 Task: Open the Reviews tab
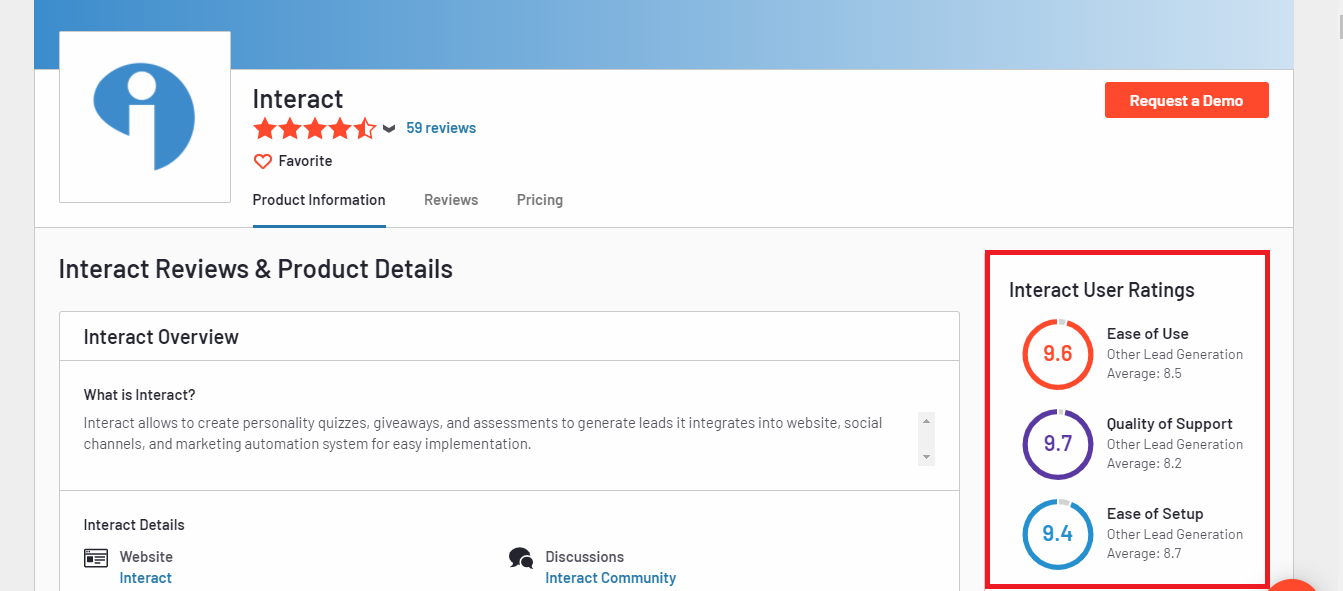(x=451, y=200)
